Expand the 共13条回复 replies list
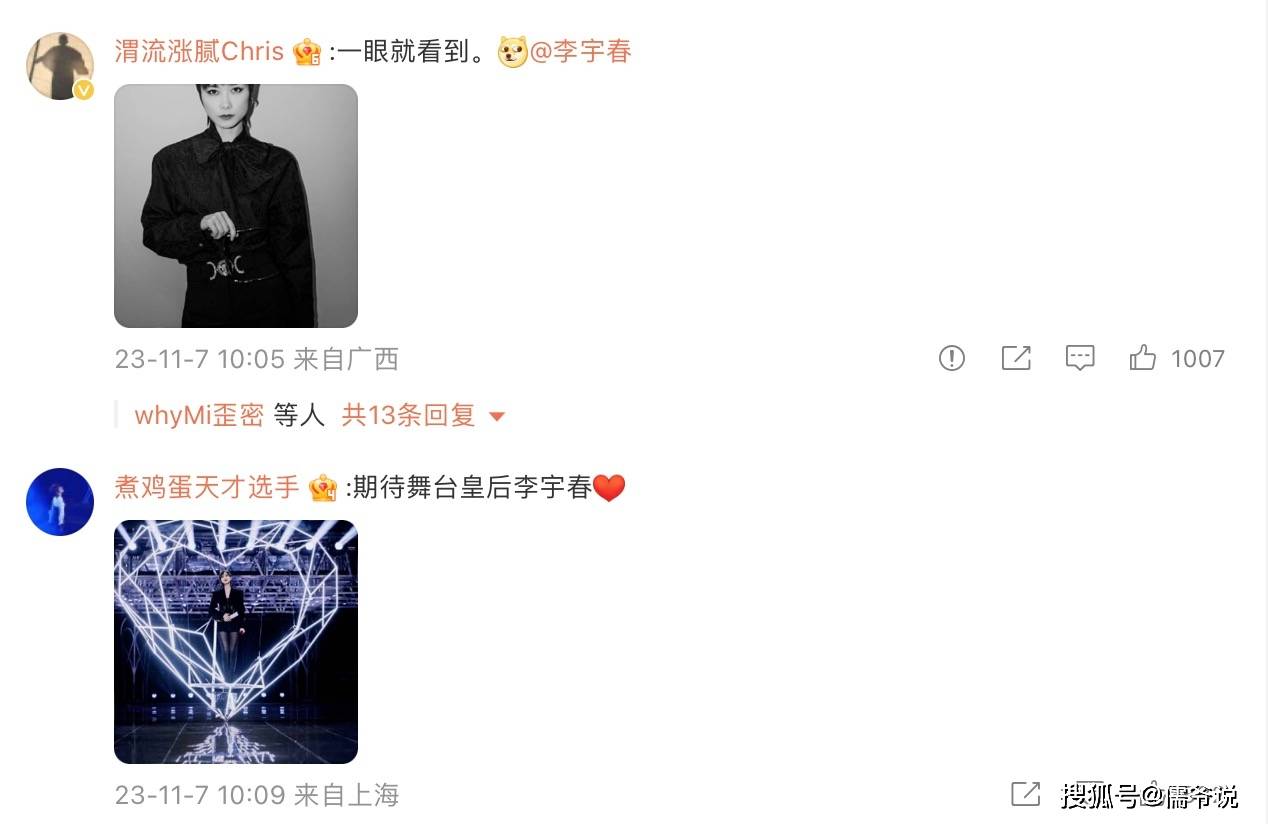The height and width of the screenshot is (824, 1268). coord(408,415)
